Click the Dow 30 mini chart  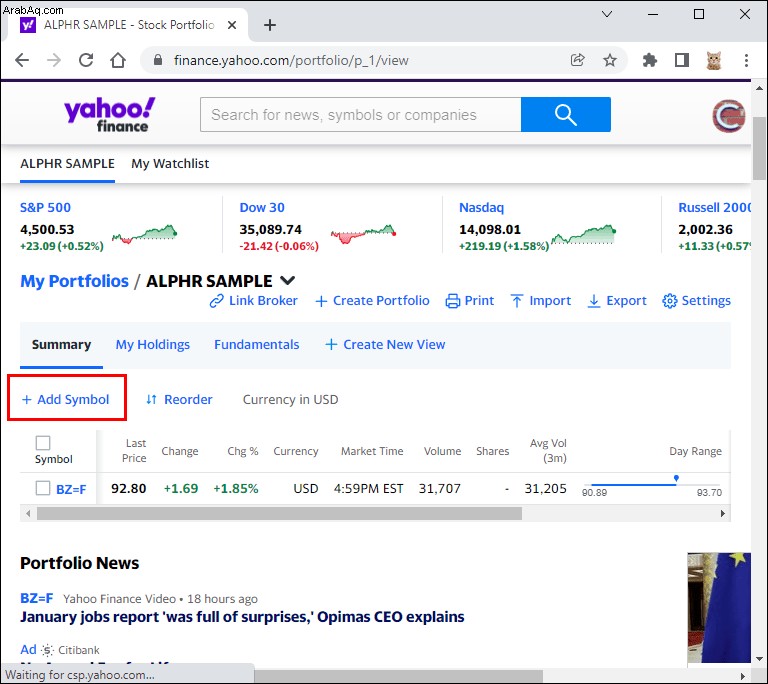[x=363, y=235]
